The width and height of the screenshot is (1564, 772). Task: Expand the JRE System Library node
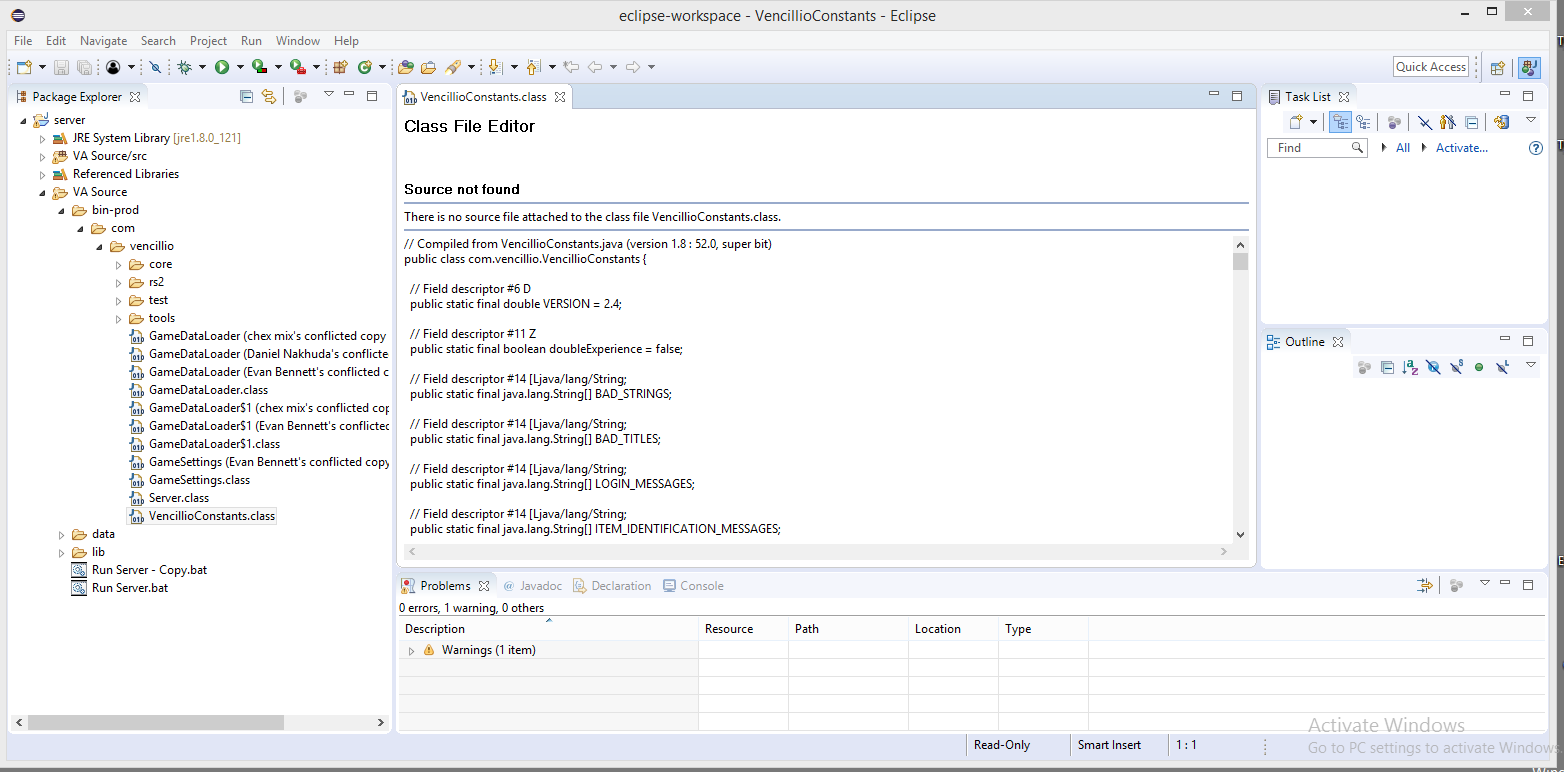click(42, 138)
